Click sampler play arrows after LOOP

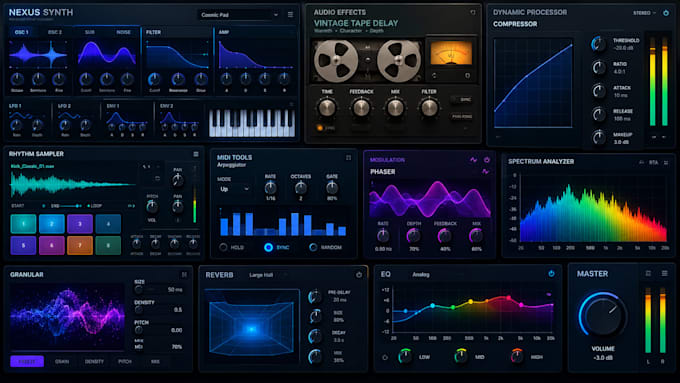[x=131, y=206]
